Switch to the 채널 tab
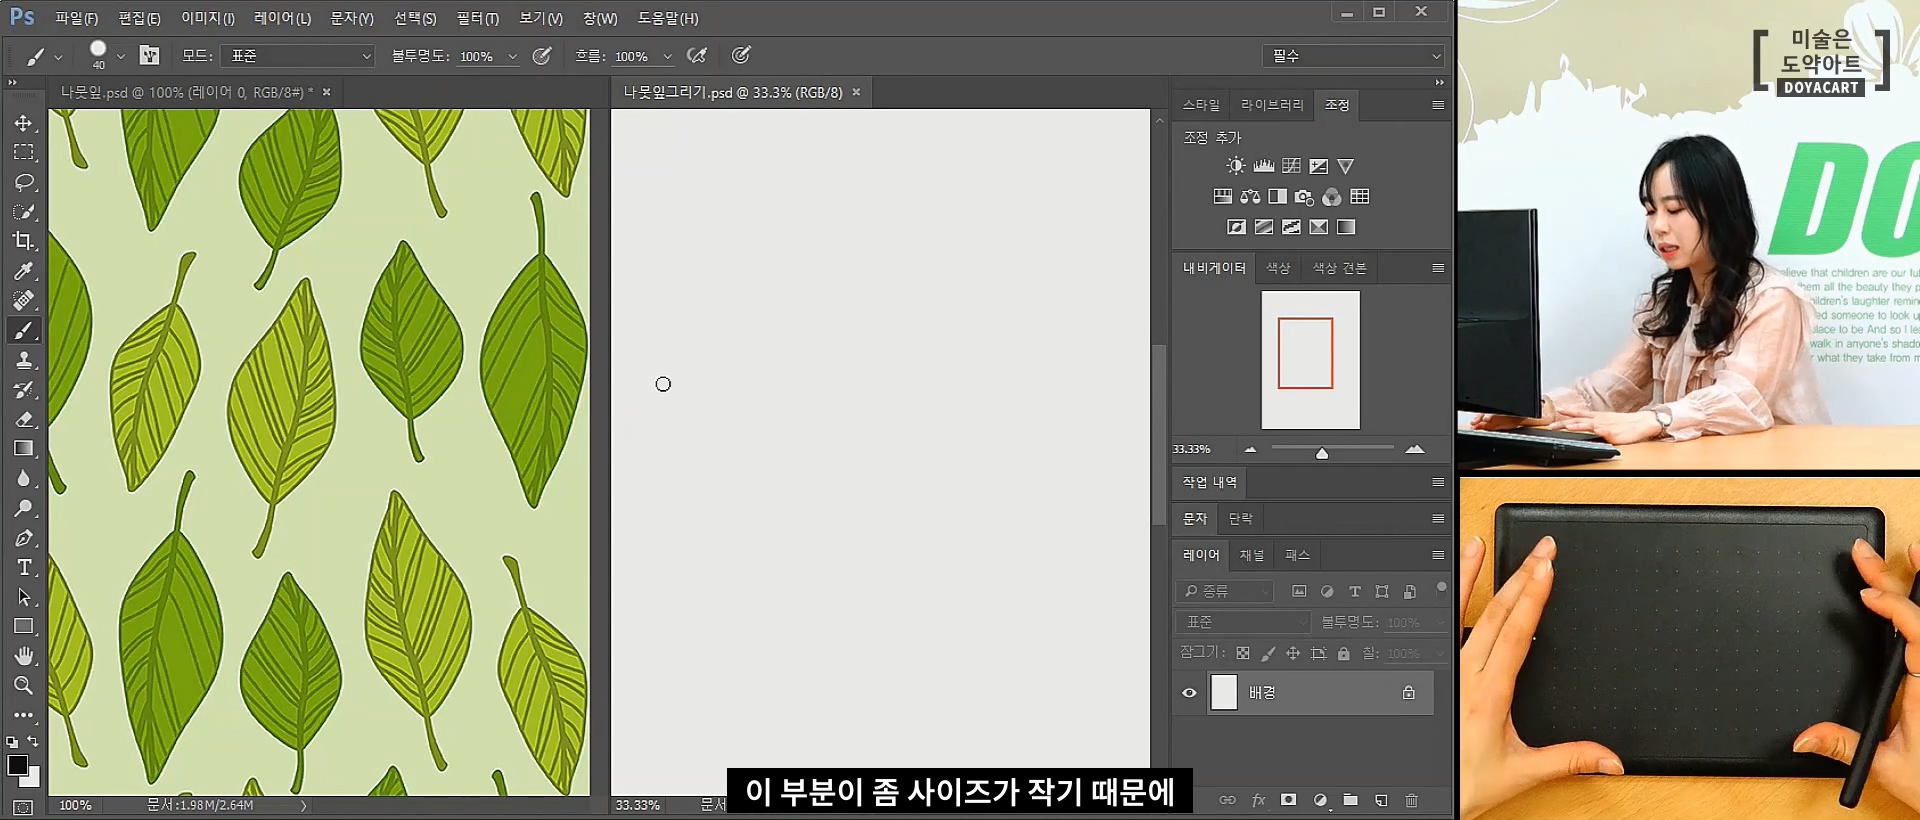This screenshot has width=1920, height=820. (x=1252, y=555)
